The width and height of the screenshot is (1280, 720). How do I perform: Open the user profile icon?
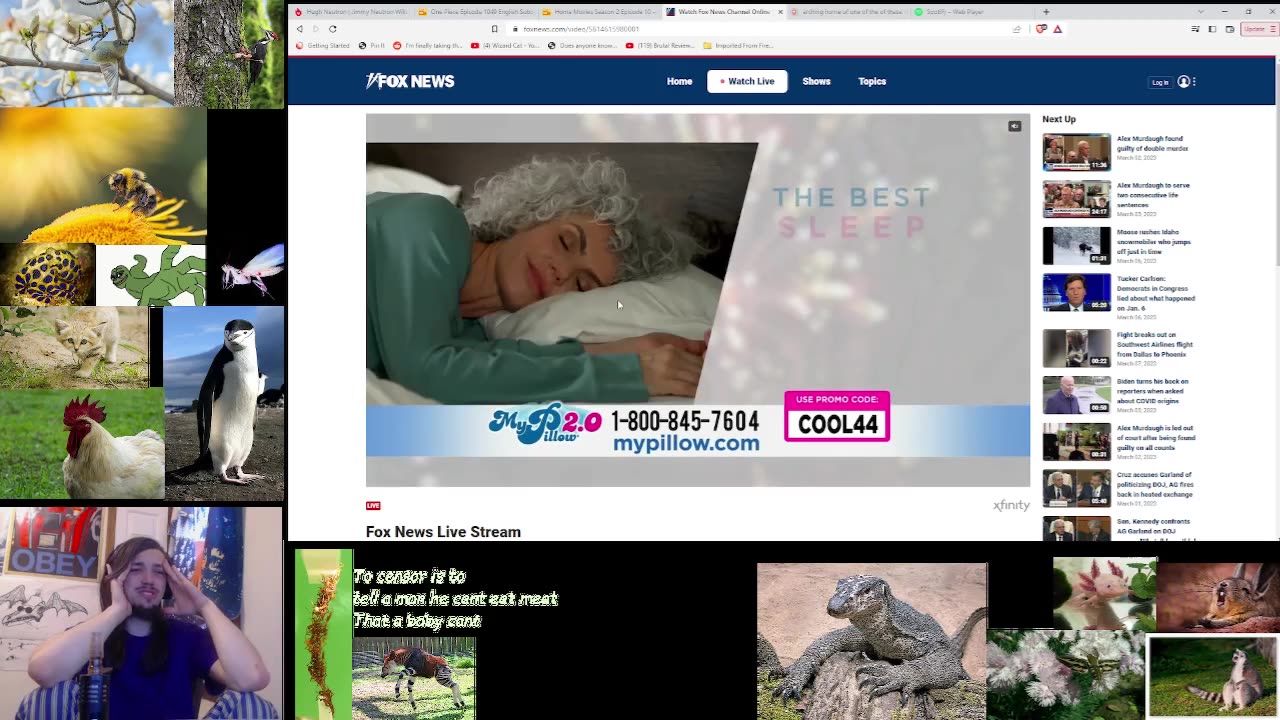[1183, 82]
